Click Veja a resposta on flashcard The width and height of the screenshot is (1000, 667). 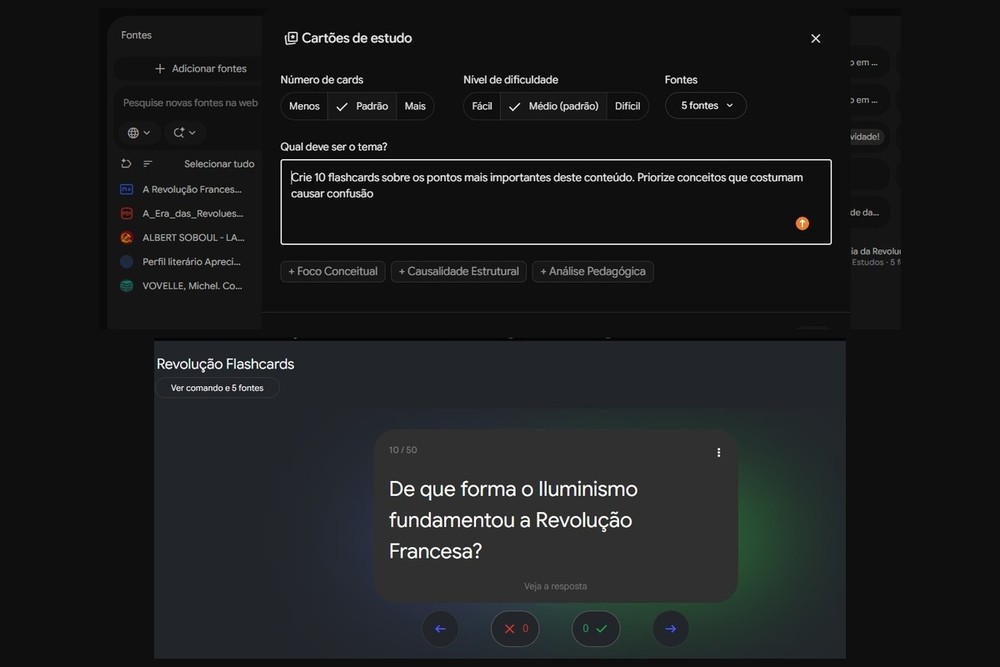click(x=555, y=586)
